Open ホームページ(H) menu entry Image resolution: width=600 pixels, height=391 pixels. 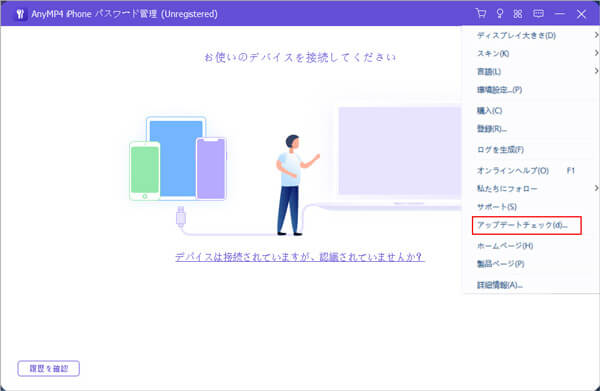(531, 246)
